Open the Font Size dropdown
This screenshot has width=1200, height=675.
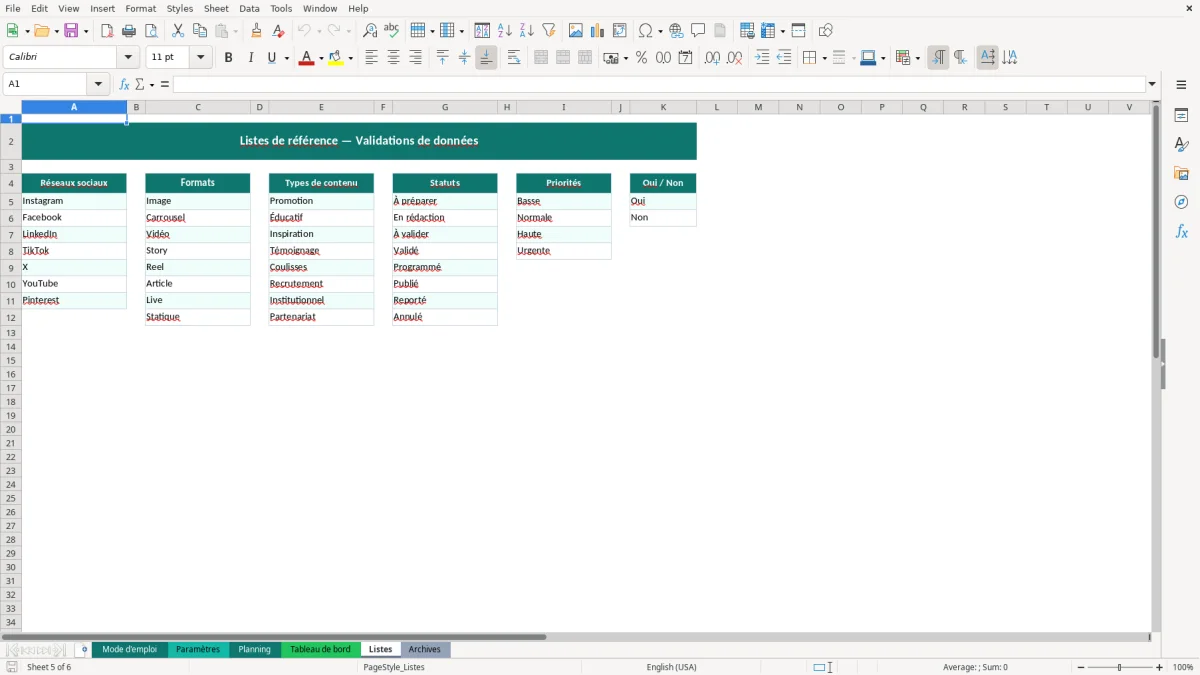[200, 58]
